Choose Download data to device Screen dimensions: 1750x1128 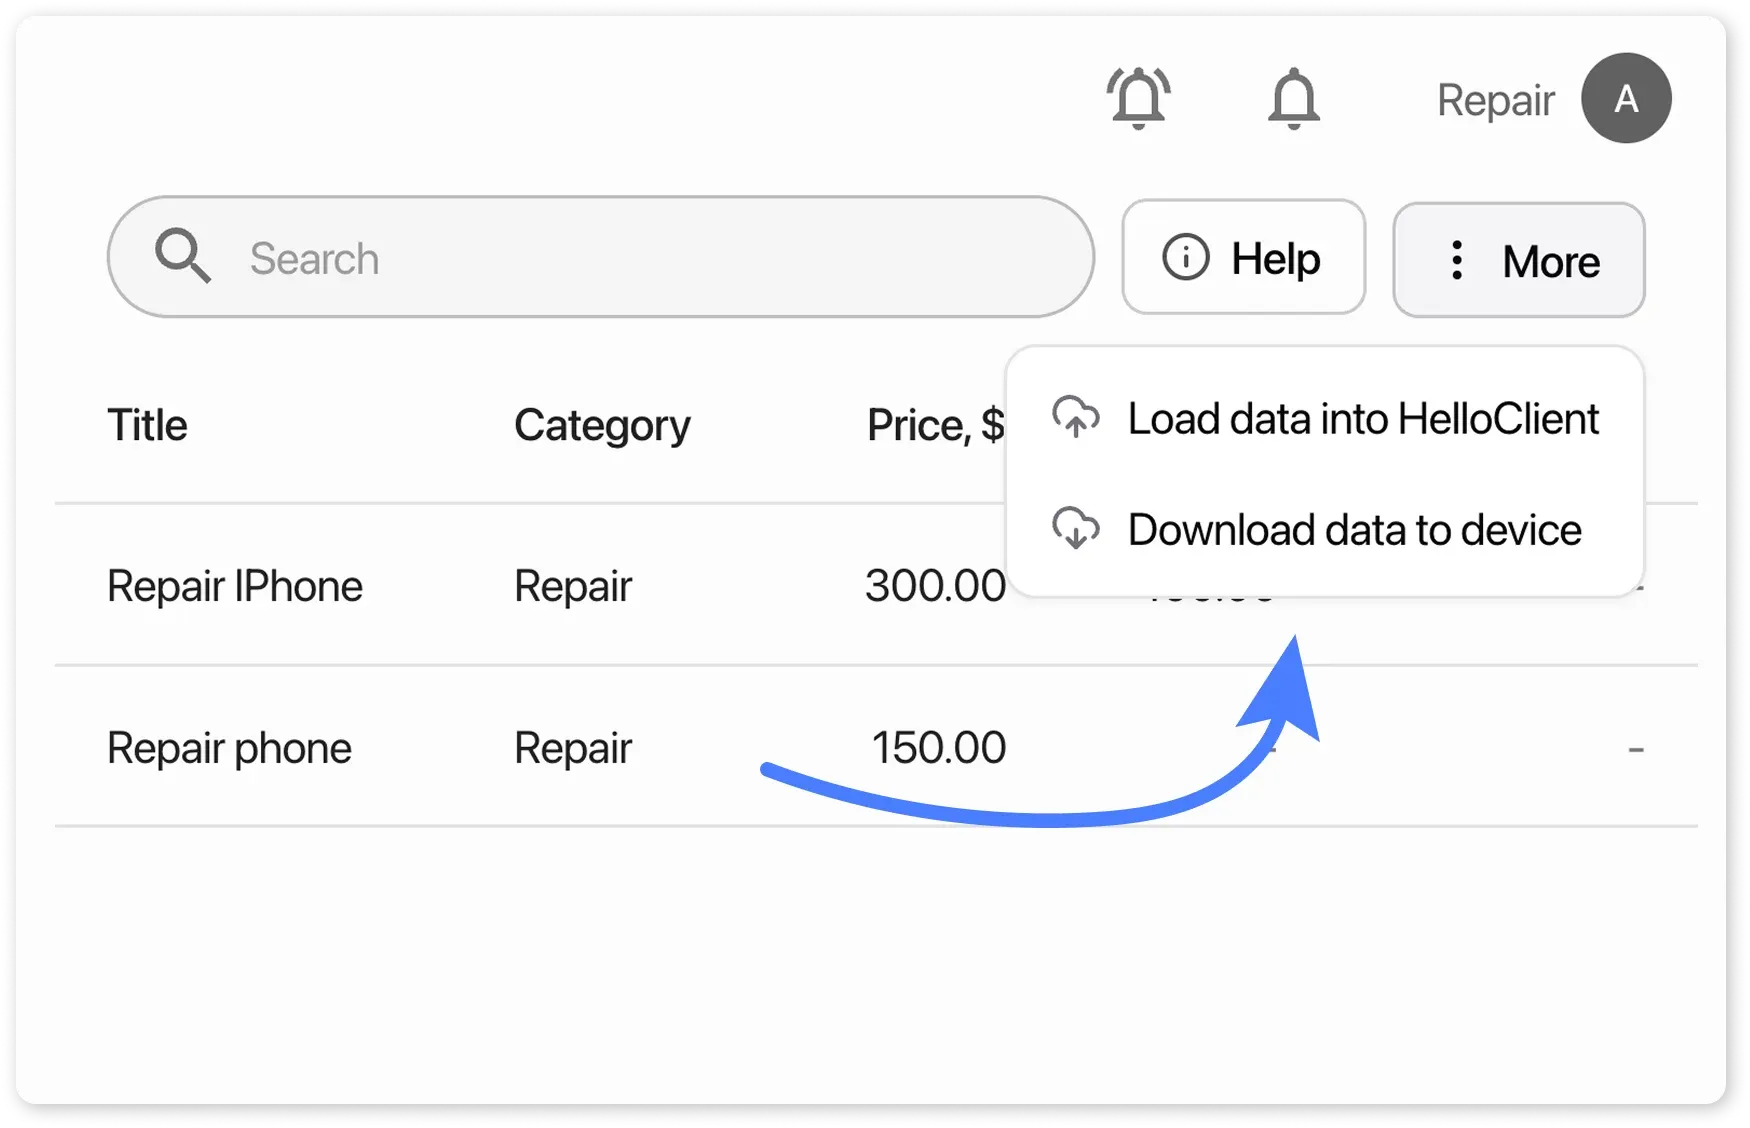click(1353, 530)
